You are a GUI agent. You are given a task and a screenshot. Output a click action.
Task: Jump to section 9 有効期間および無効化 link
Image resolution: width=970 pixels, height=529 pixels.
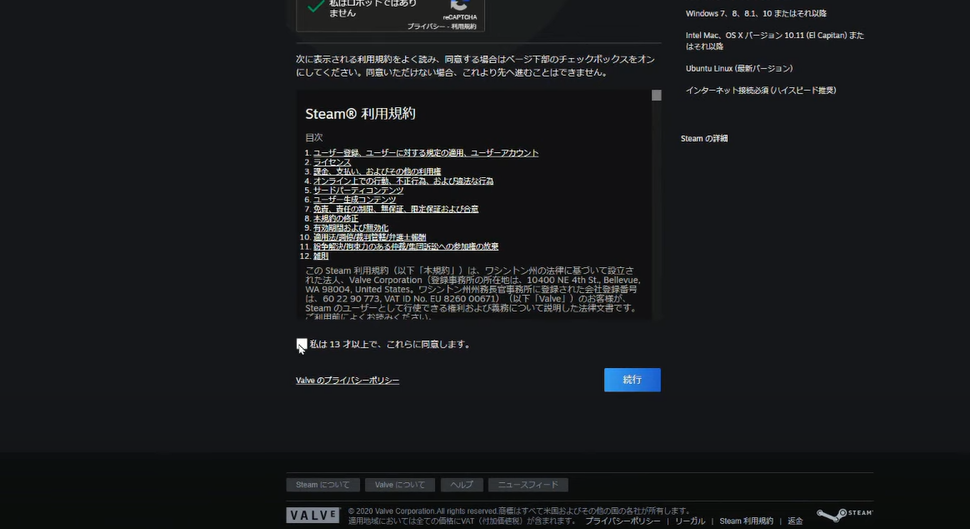coord(350,228)
